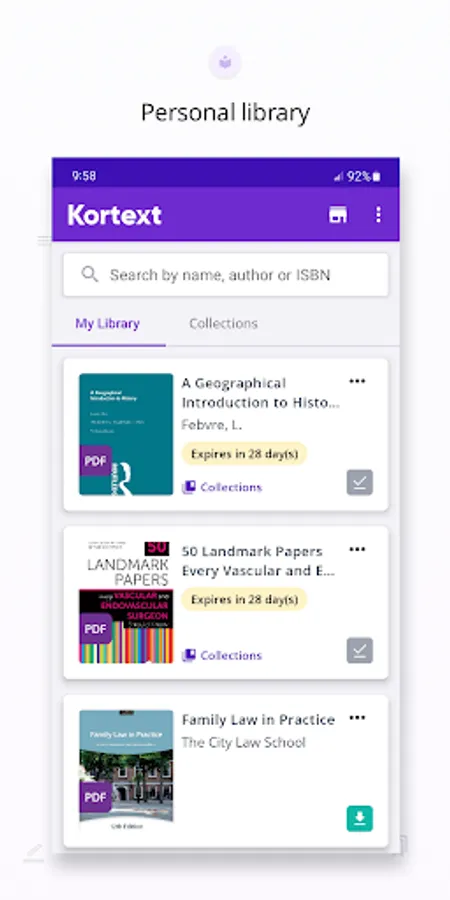This screenshot has width=450, height=900.
Task: Toggle downloaded checkmark for 50 Landmark Papers
Action: point(360,650)
